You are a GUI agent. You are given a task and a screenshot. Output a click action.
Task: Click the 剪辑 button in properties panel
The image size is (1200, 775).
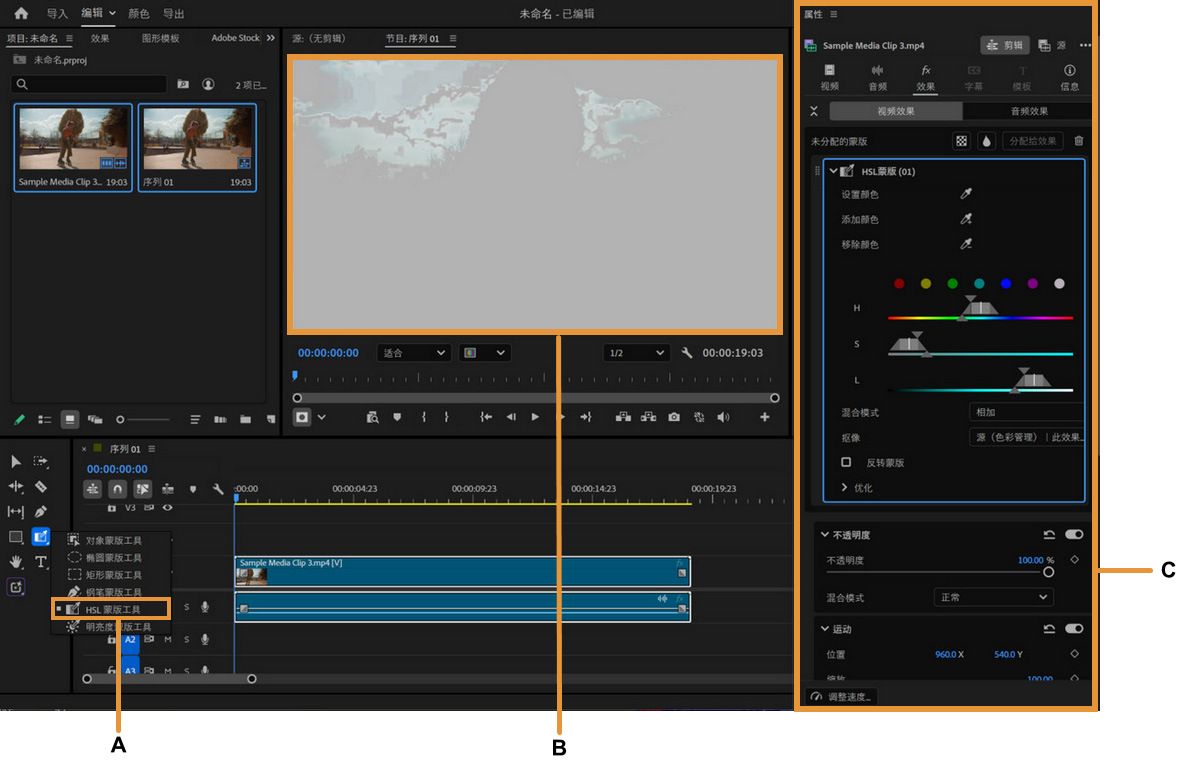(x=1005, y=45)
